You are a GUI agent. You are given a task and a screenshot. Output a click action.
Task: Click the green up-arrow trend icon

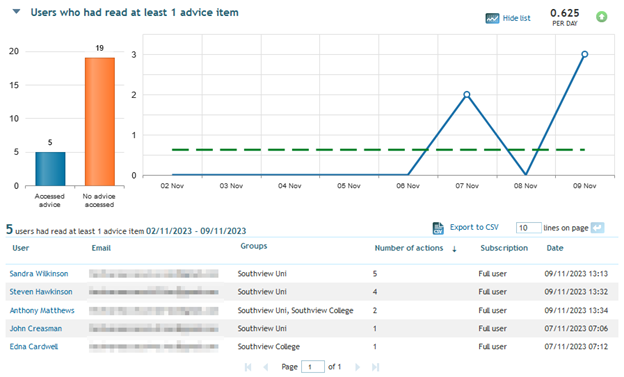click(601, 17)
